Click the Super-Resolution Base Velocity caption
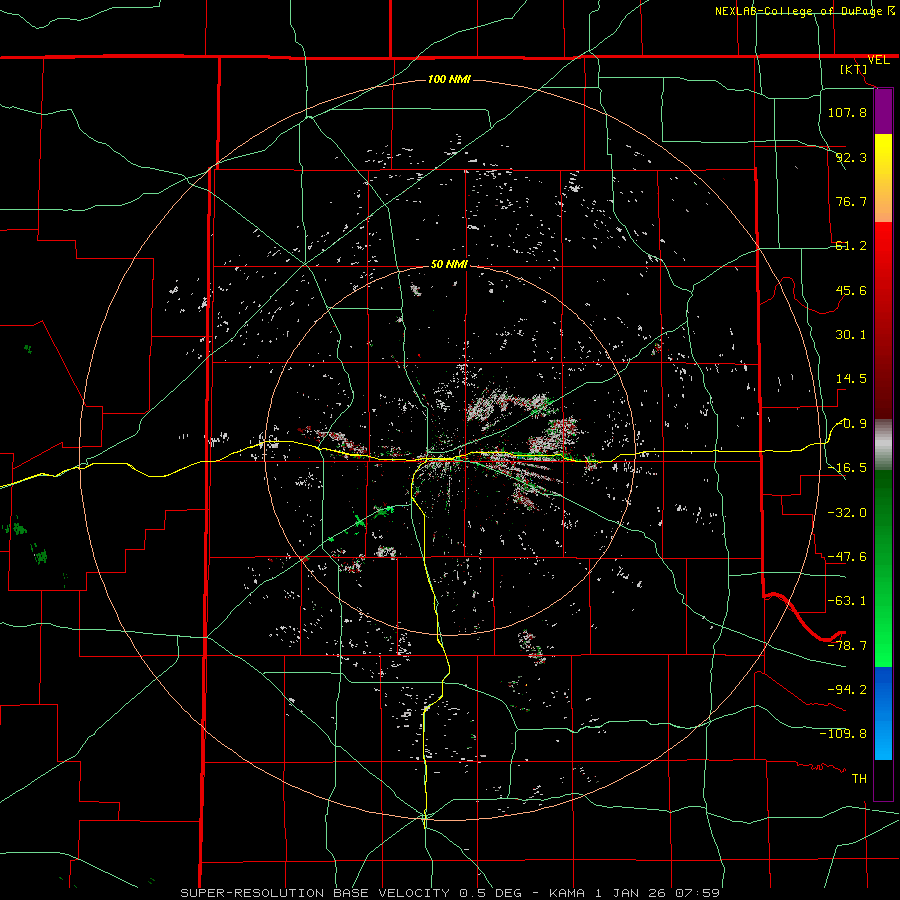900x900 pixels. click(x=450, y=893)
